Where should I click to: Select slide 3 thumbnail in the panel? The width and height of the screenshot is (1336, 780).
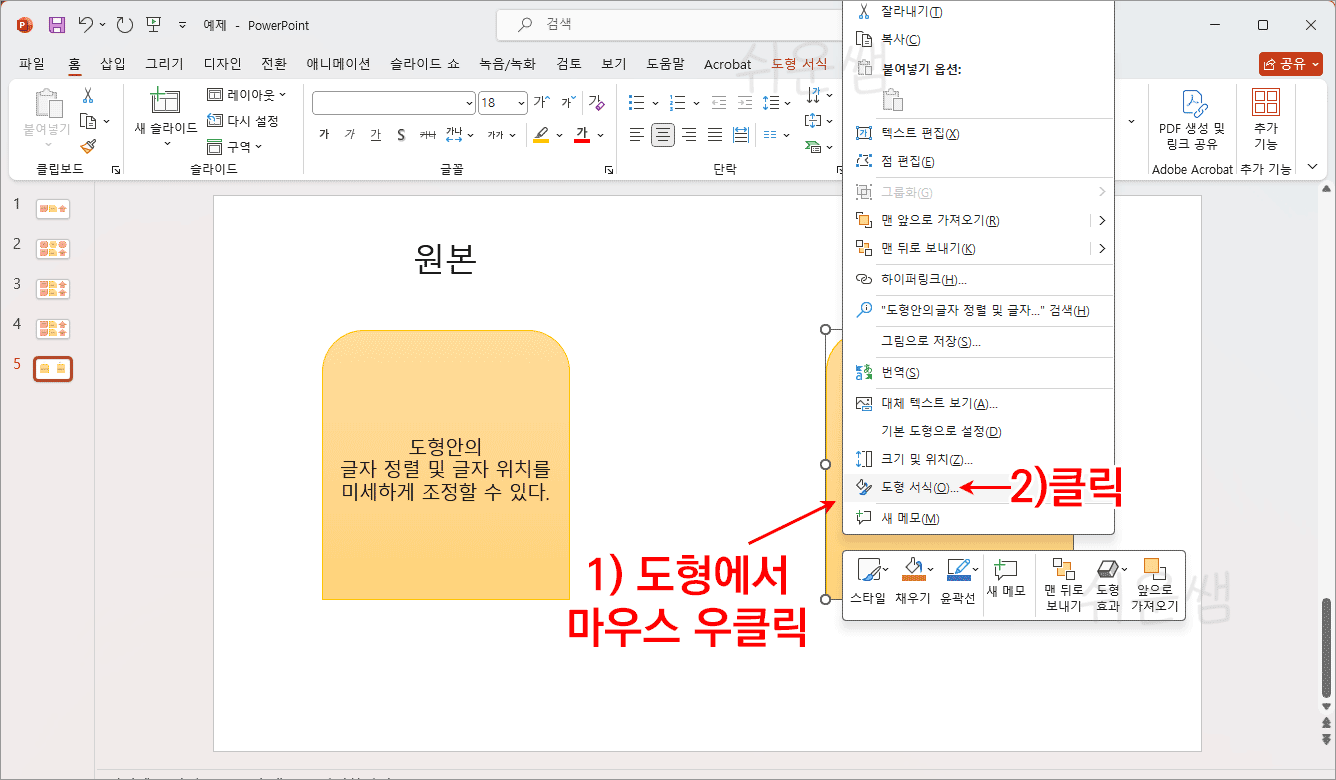(53, 289)
